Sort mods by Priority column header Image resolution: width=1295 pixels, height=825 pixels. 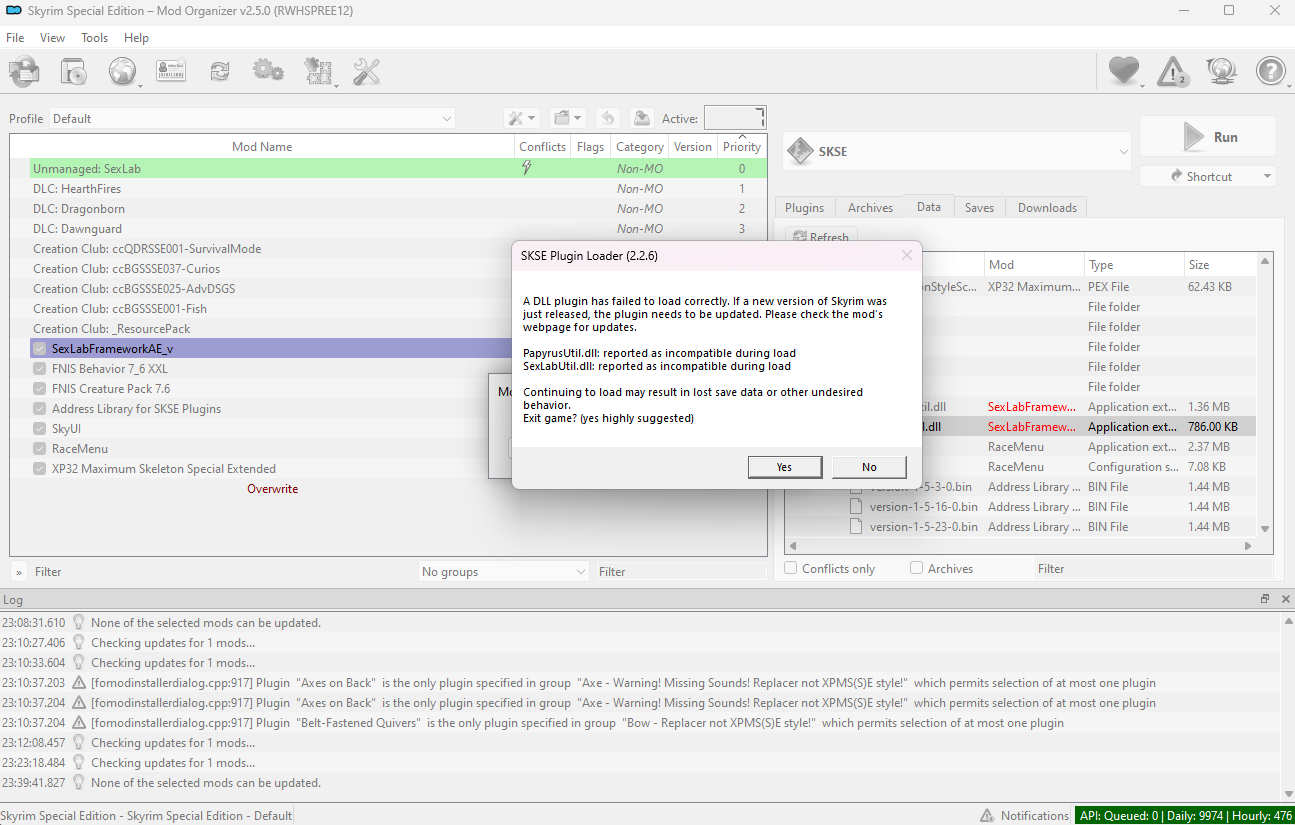point(742,146)
